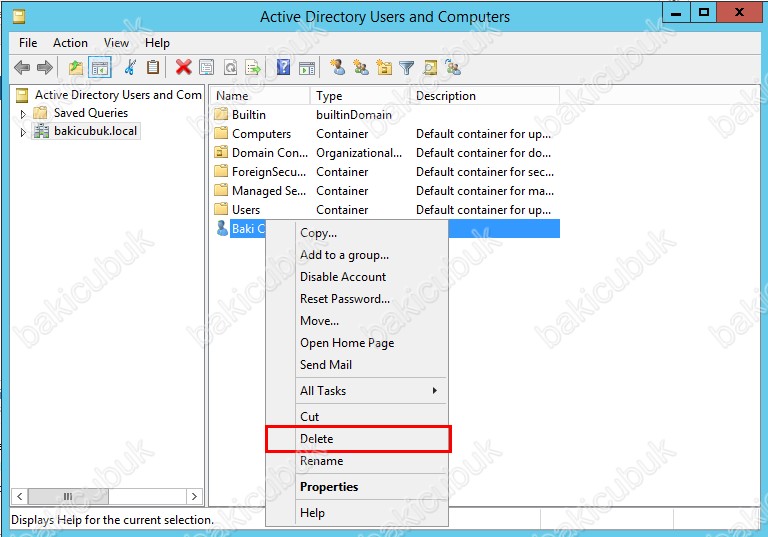Viewport: 768px width, 537px height.
Task: Click the Builtin folder icon
Action: coord(221,114)
